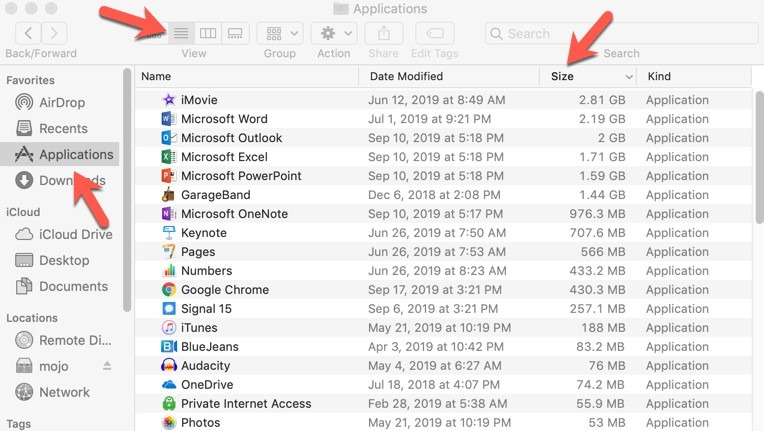Open Desktop in the sidebar

[x=52, y=260]
